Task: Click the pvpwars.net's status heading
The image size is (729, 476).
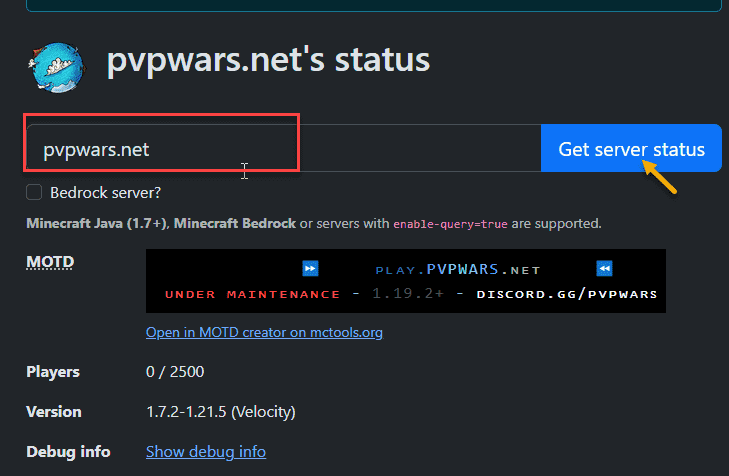Action: pyautogui.click(x=268, y=60)
